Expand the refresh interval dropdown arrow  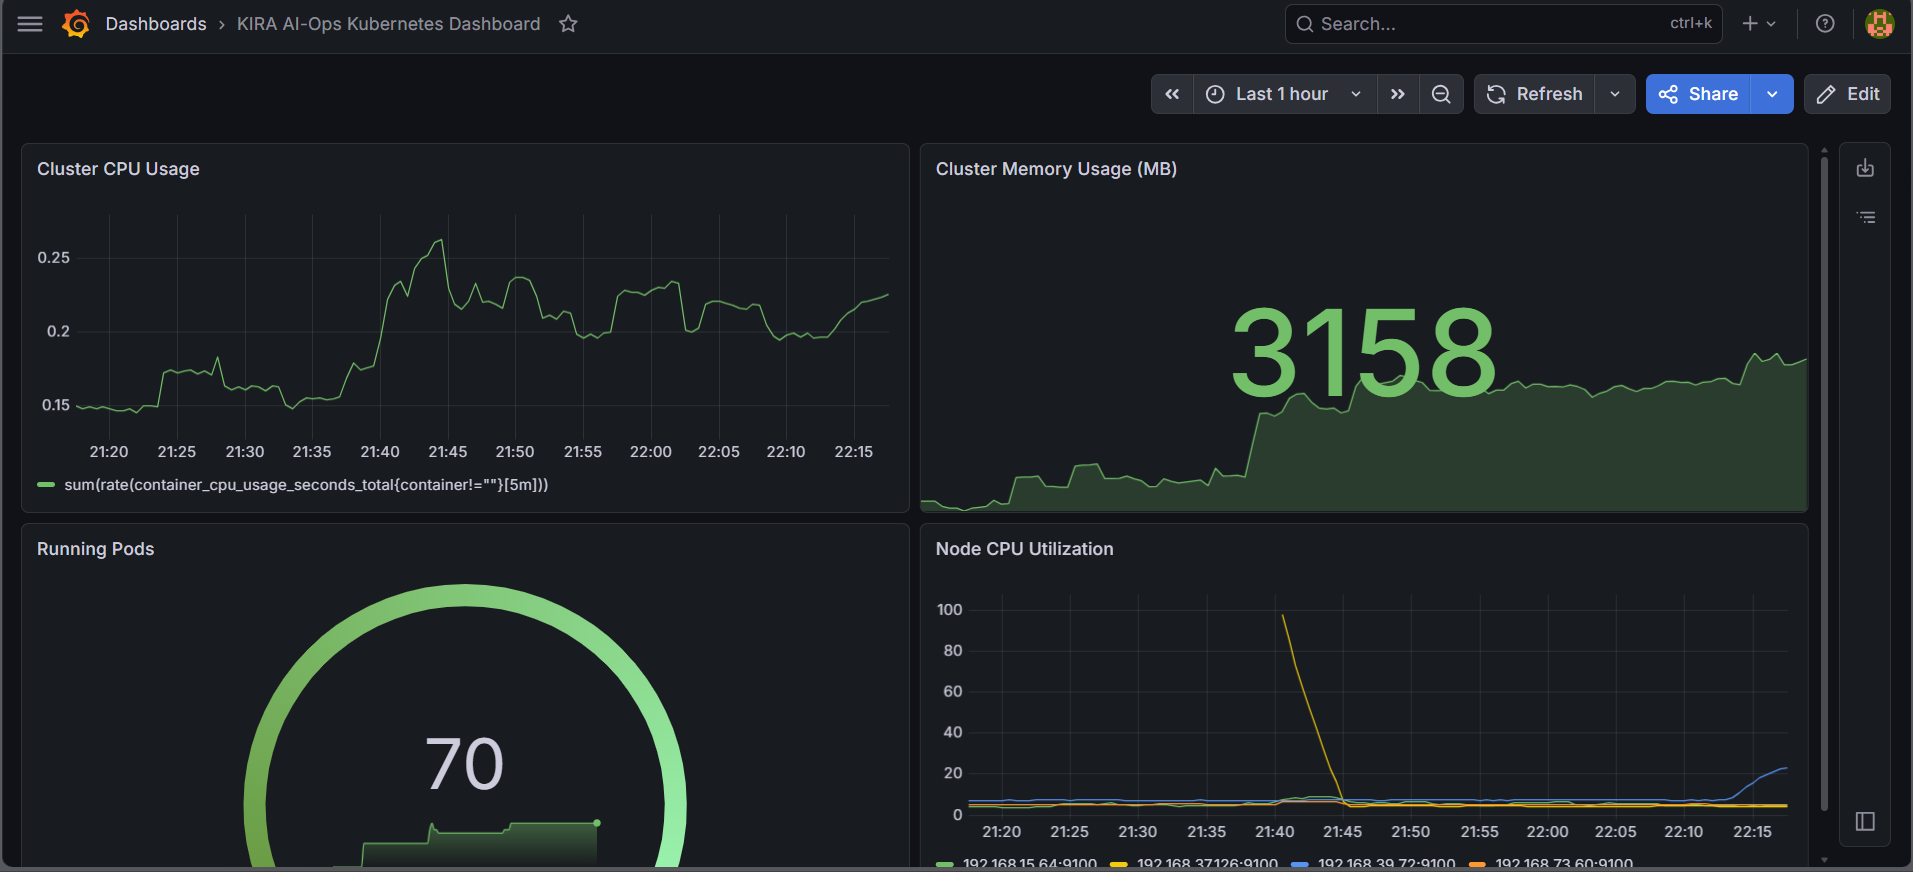[1615, 94]
